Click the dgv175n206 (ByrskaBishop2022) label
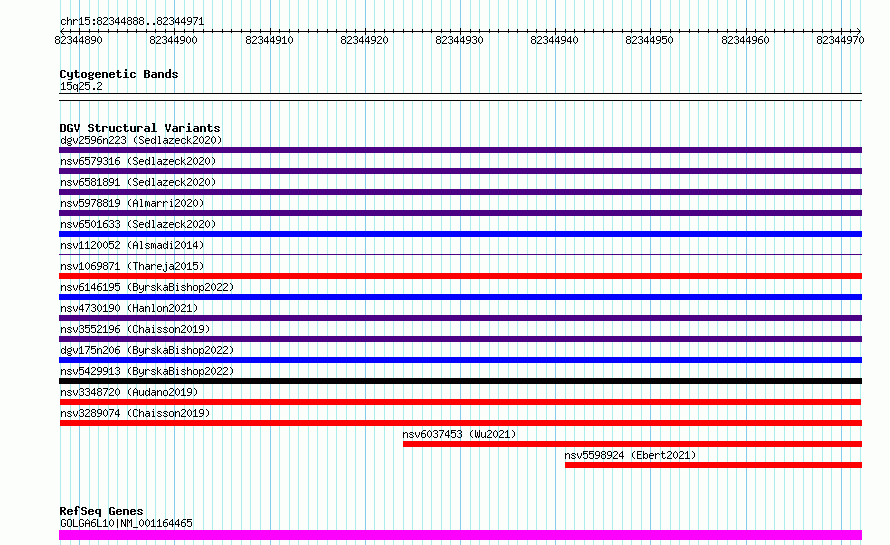The width and height of the screenshot is (890, 545). [x=147, y=350]
